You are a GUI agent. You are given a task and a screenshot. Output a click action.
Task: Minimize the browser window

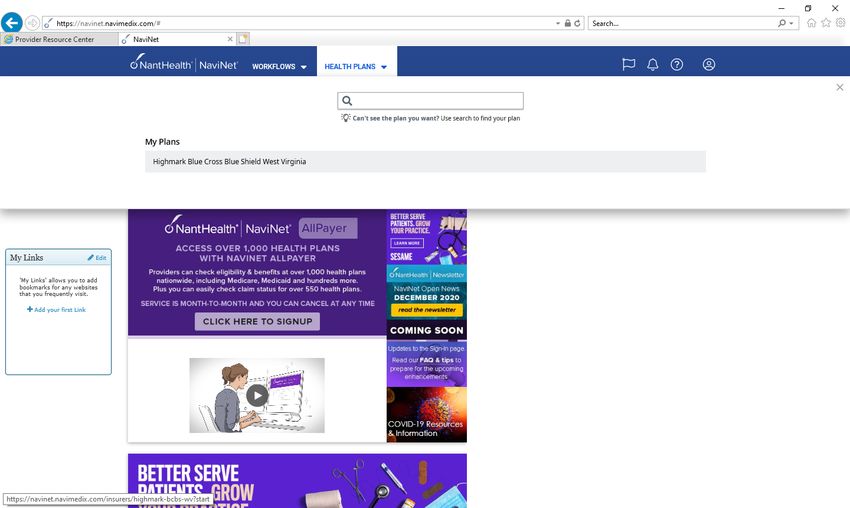click(781, 8)
